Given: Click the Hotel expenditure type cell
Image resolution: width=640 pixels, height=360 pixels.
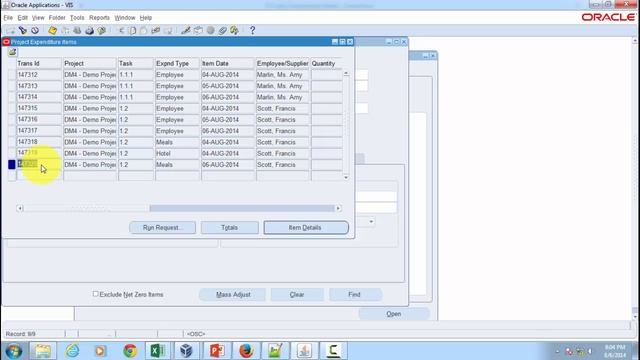Looking at the screenshot, I should pyautogui.click(x=177, y=153).
